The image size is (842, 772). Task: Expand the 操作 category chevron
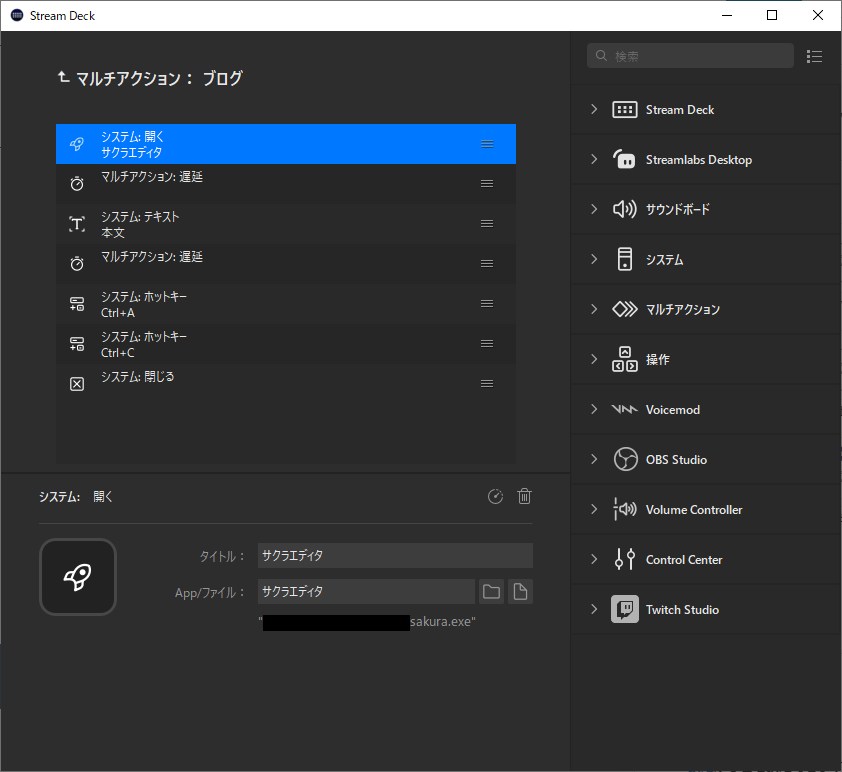(594, 359)
